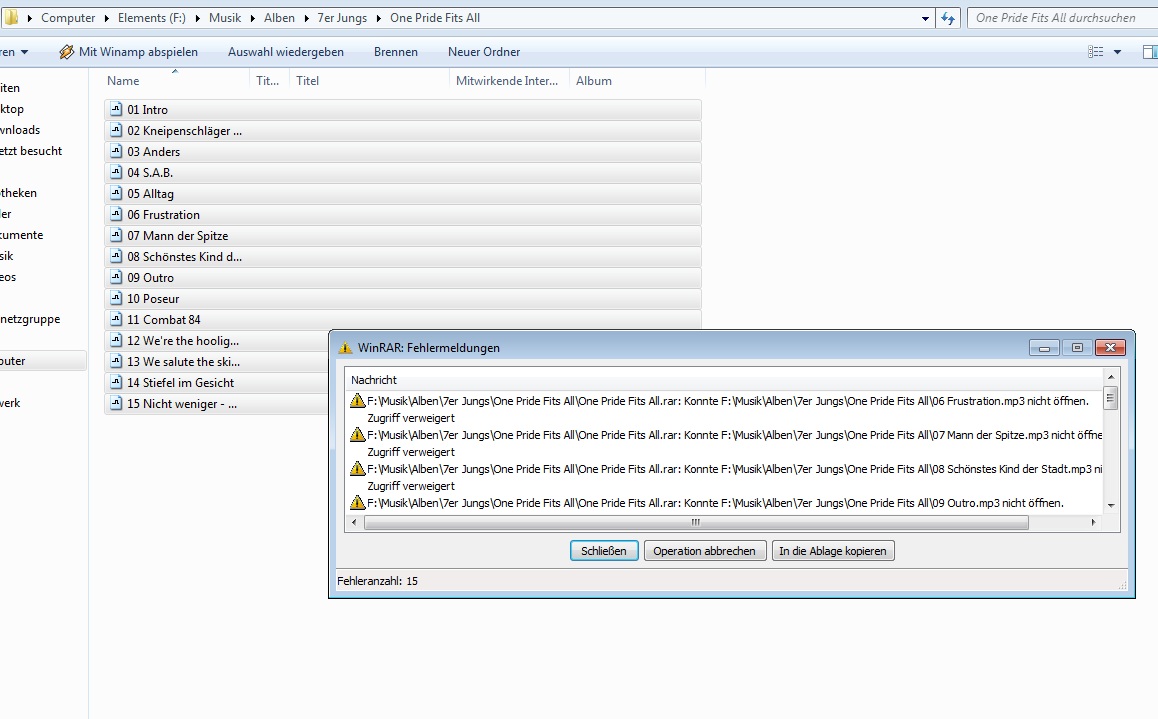Click 'Auswahl wiedergeben' in the toolbar
This screenshot has height=719, width=1158.
pyautogui.click(x=286, y=52)
